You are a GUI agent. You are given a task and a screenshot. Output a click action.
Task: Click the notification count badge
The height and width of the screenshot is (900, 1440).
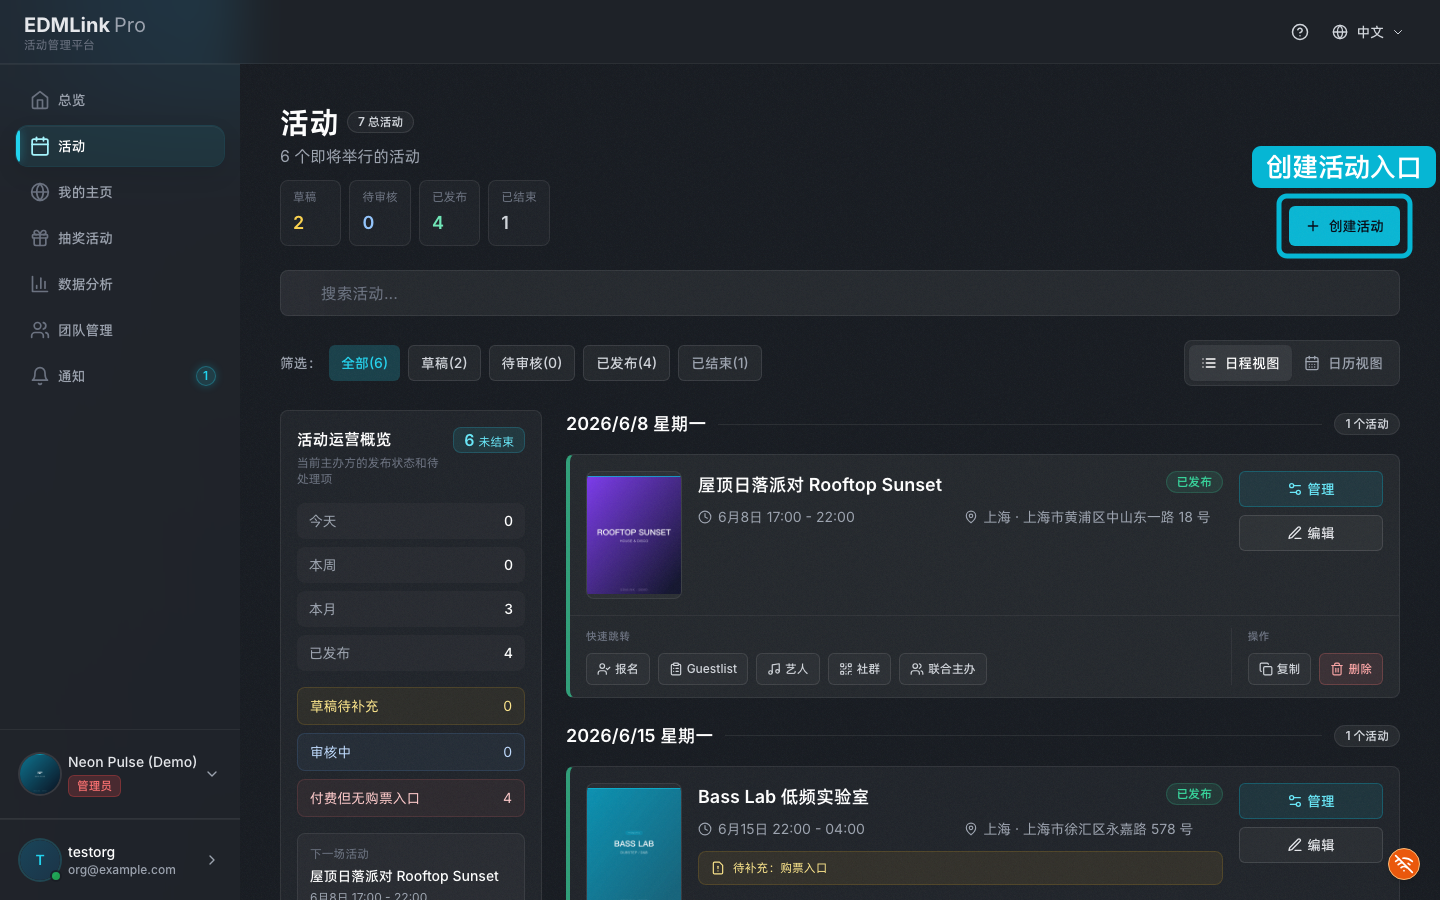click(x=205, y=376)
